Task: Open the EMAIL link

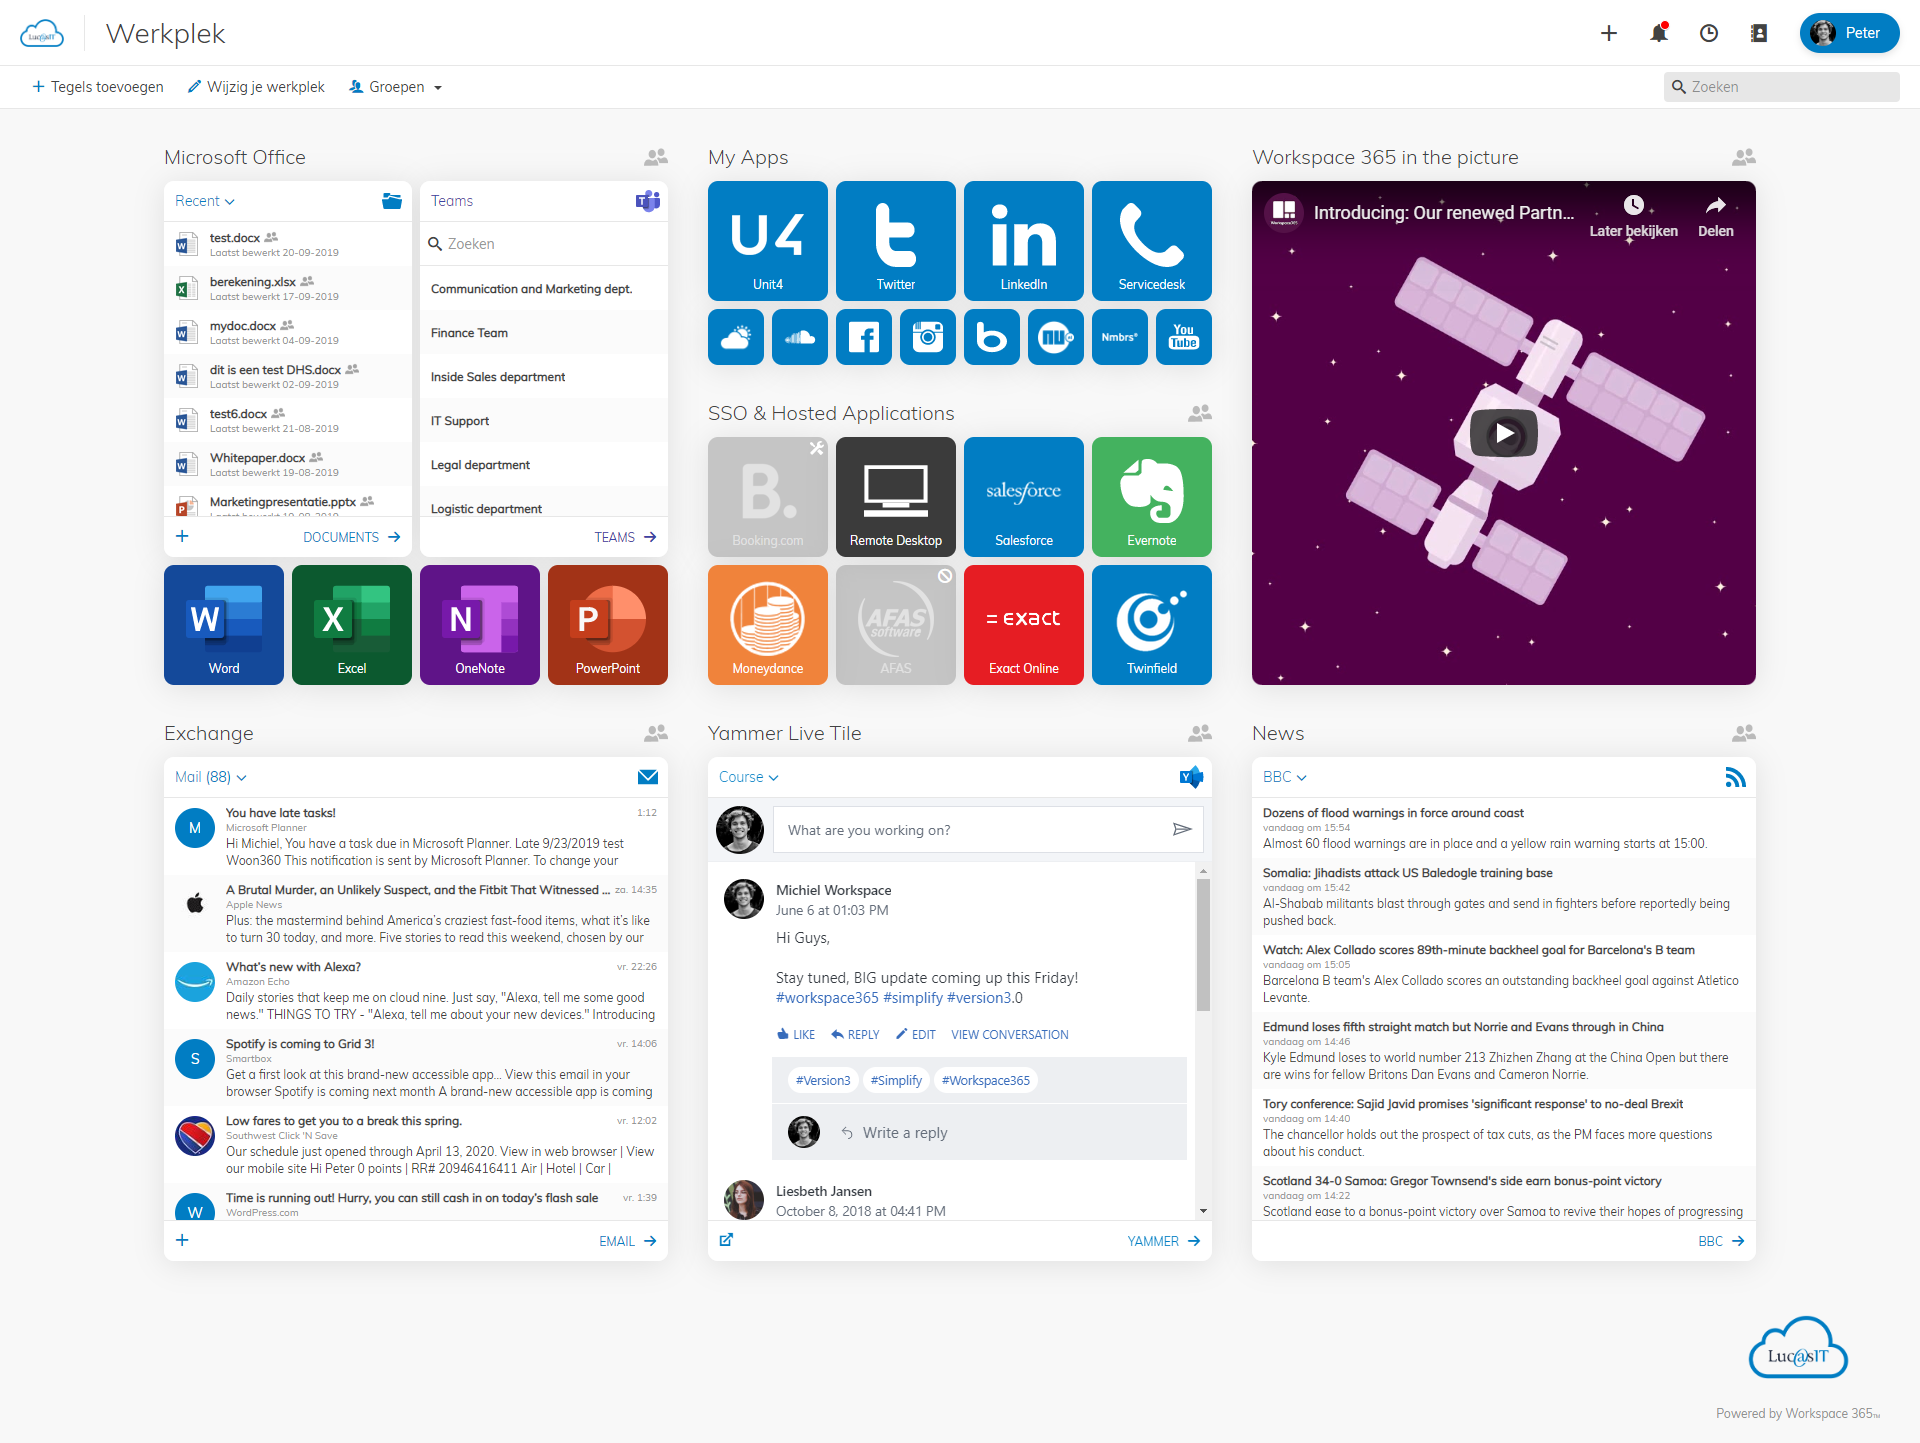Action: click(x=628, y=1241)
